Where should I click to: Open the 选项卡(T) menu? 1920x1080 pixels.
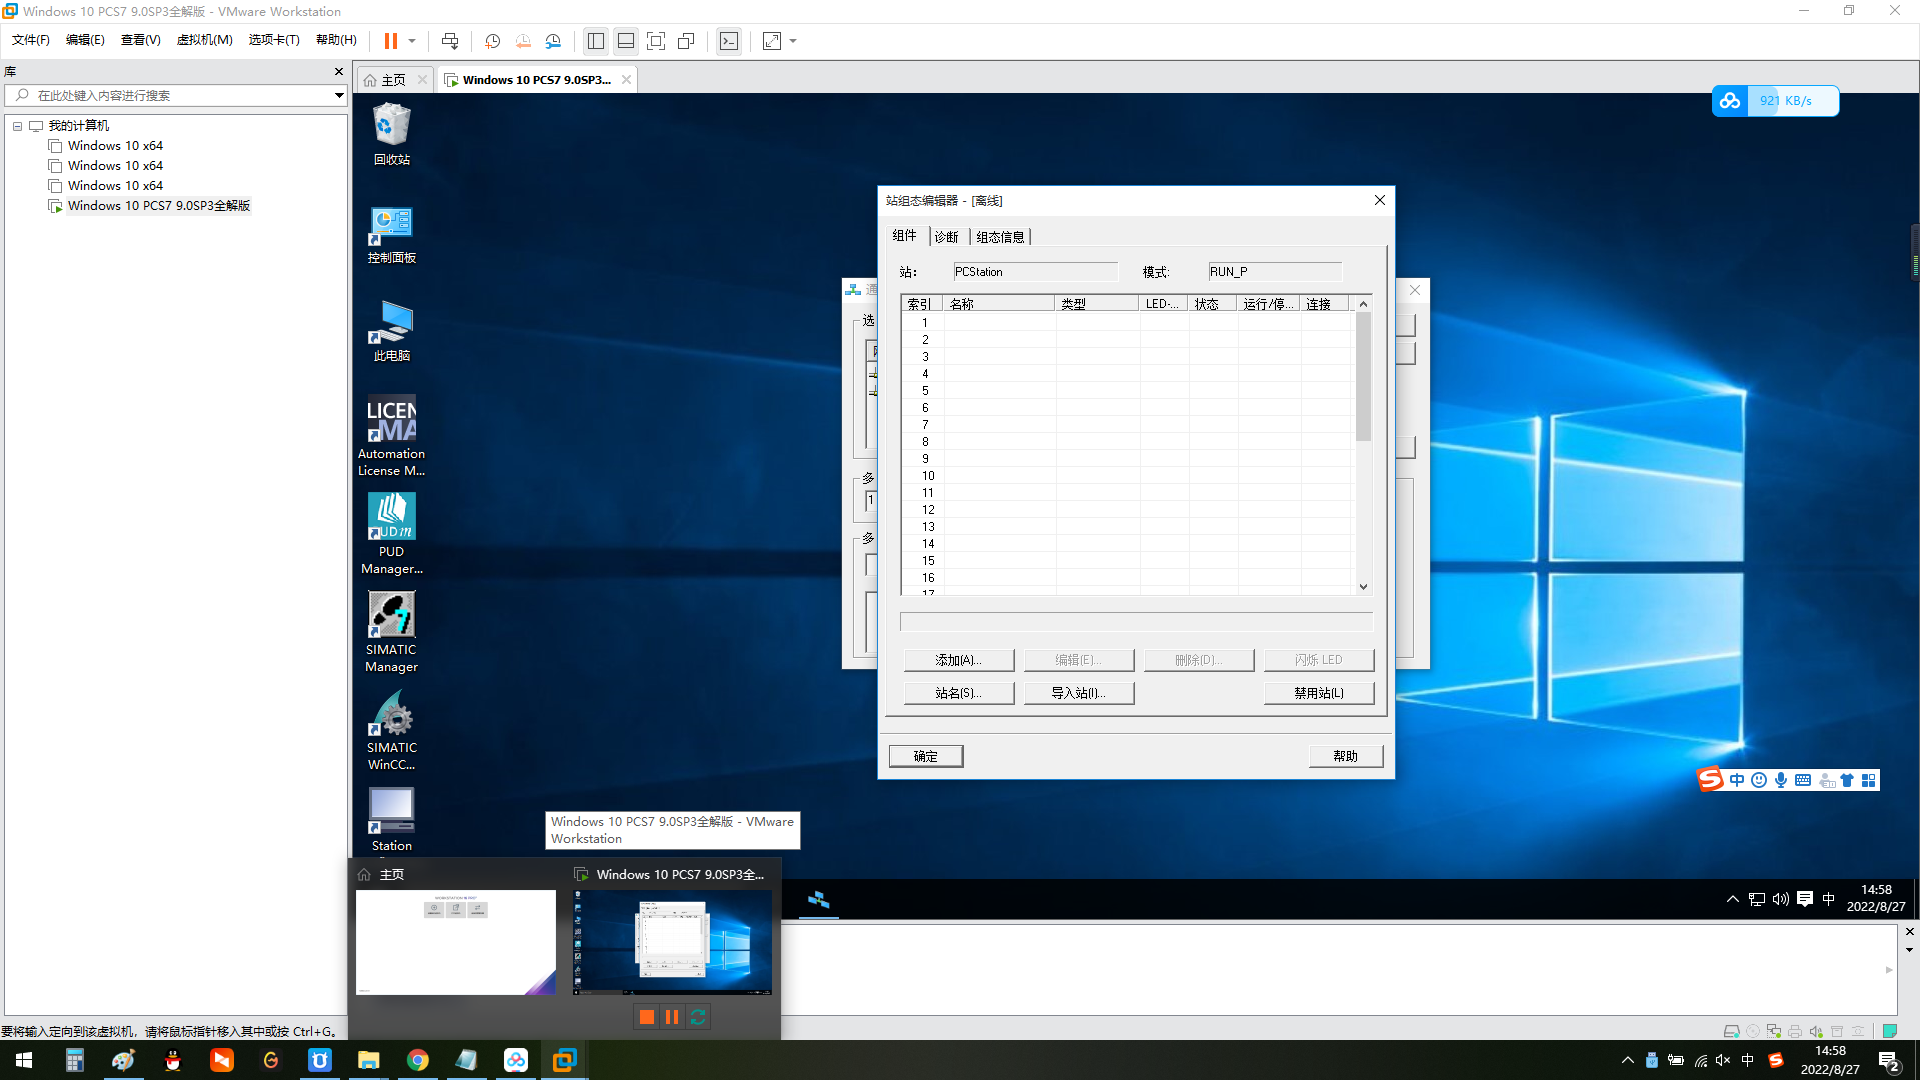(274, 40)
